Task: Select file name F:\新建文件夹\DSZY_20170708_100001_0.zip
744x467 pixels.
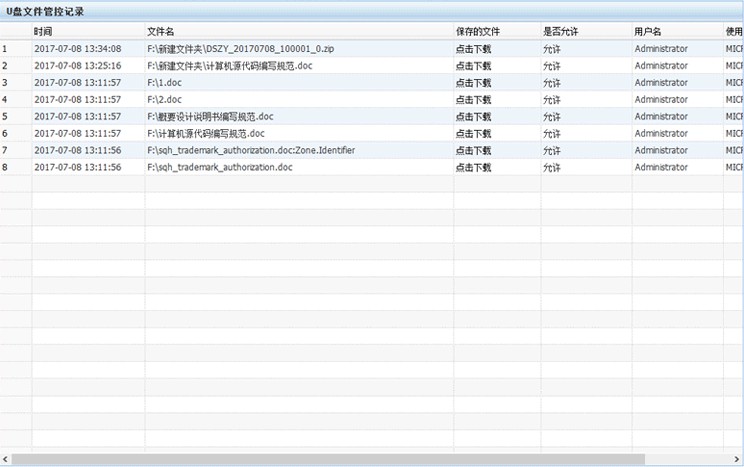Action: pos(241,49)
